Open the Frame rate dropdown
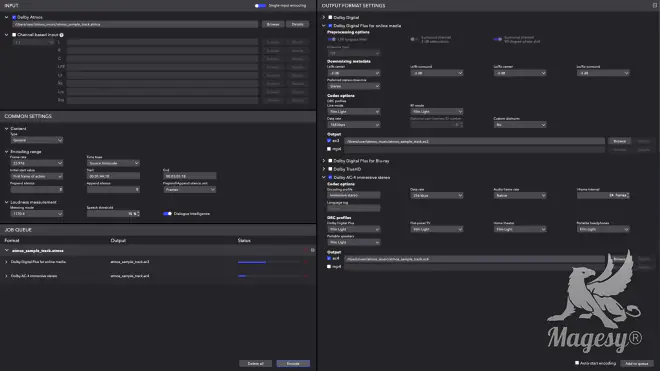Image resolution: width=660 pixels, height=371 pixels. pos(37,163)
